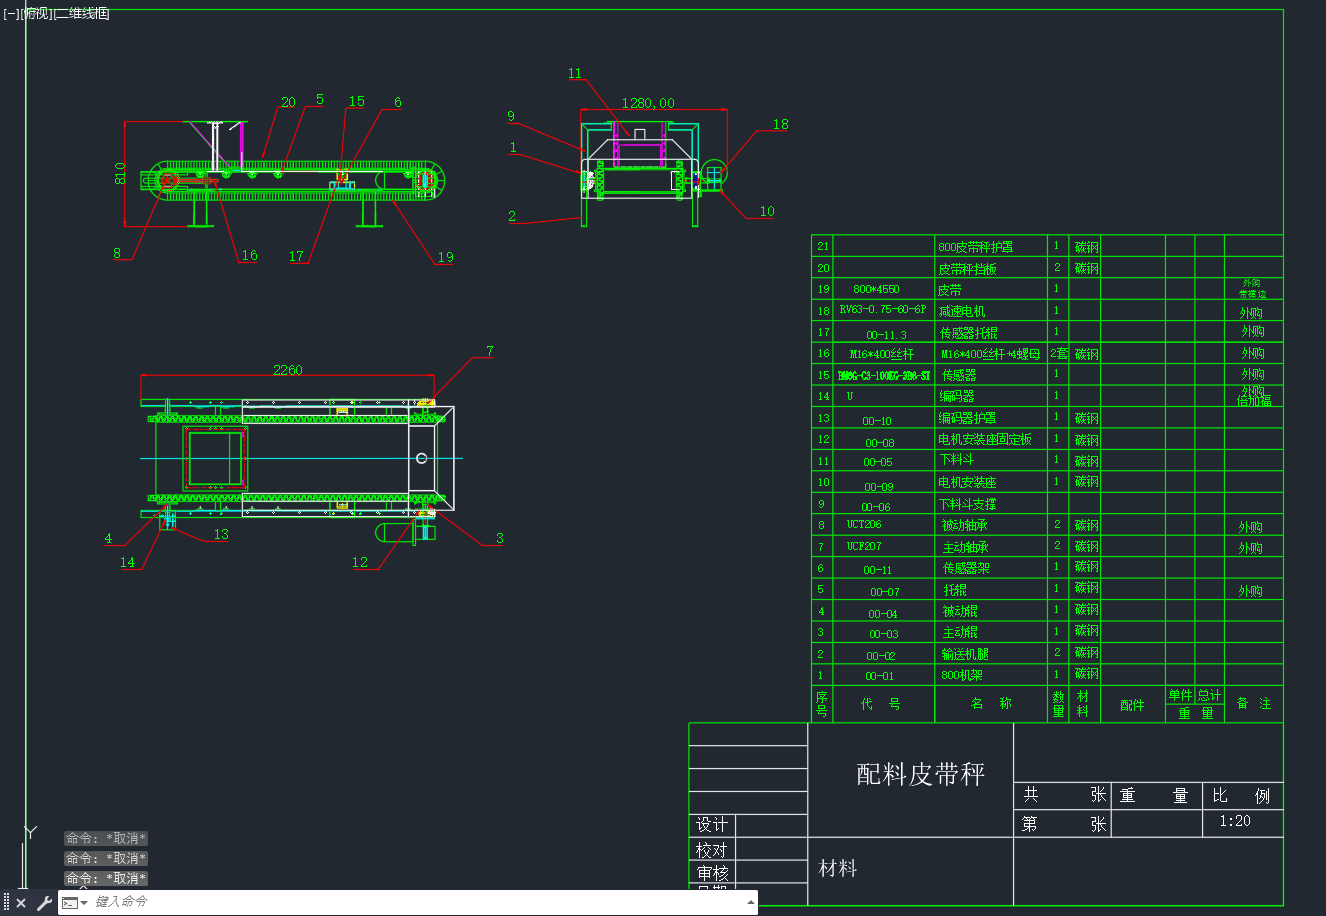Select the 传感器托辊 entry
Viewport: 1326px width, 916px height.
[968, 332]
